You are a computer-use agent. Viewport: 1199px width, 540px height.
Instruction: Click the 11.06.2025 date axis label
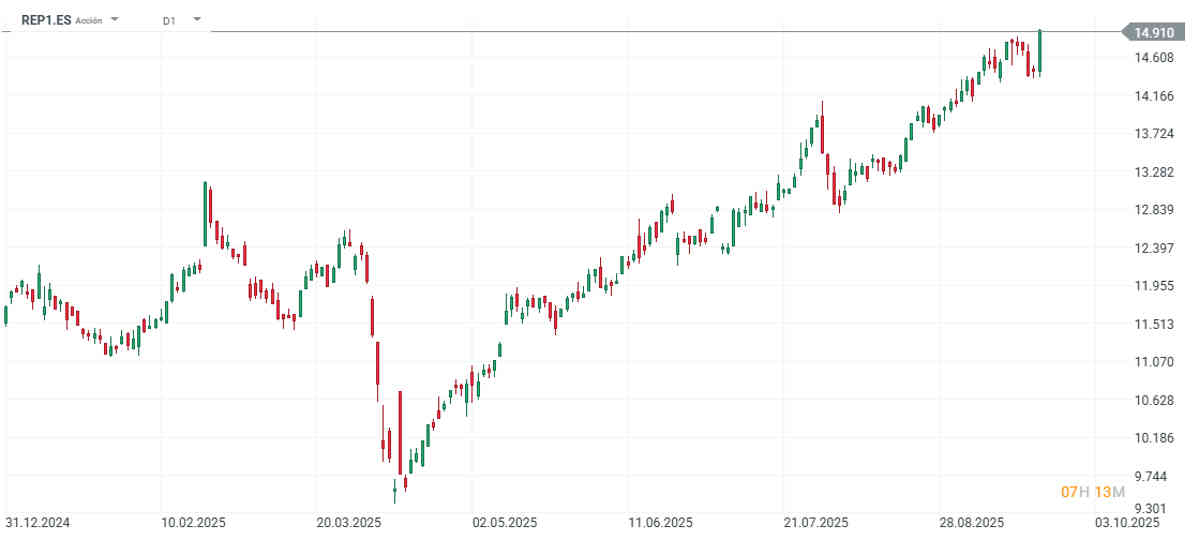[659, 523]
